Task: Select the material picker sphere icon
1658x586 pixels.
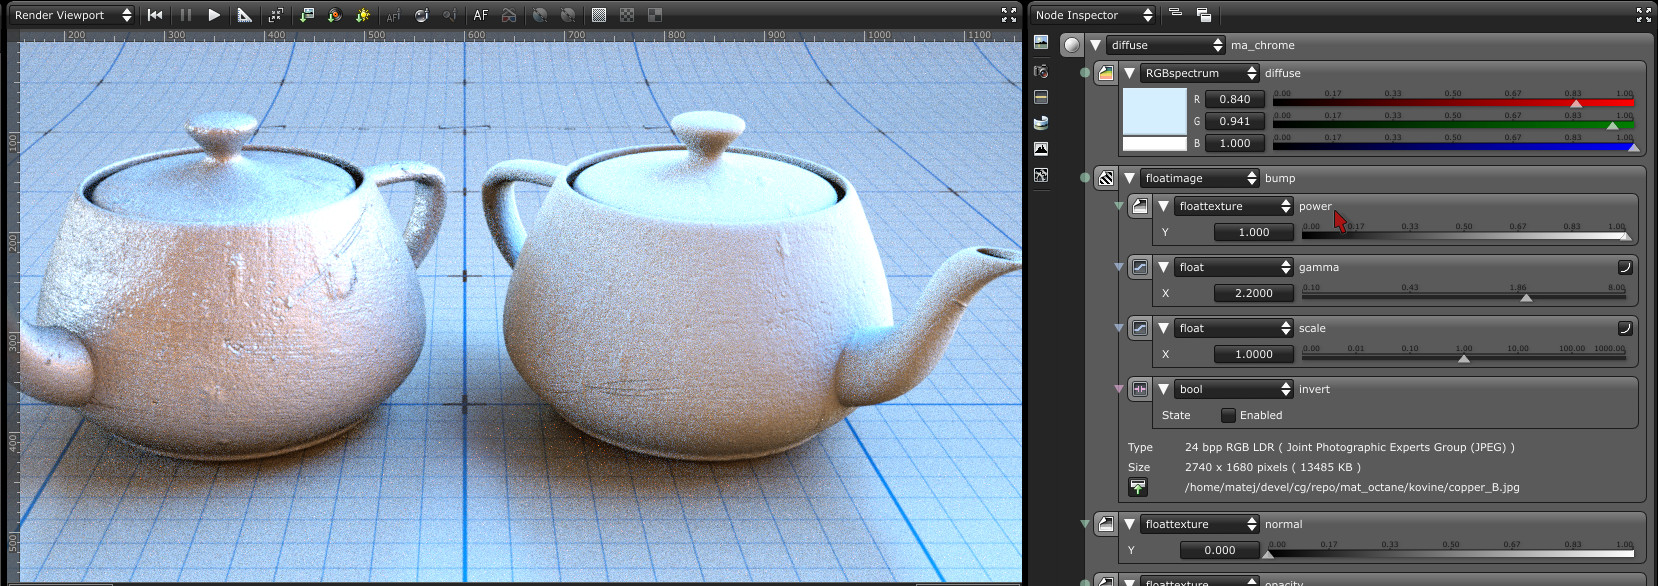Action: [x=421, y=15]
